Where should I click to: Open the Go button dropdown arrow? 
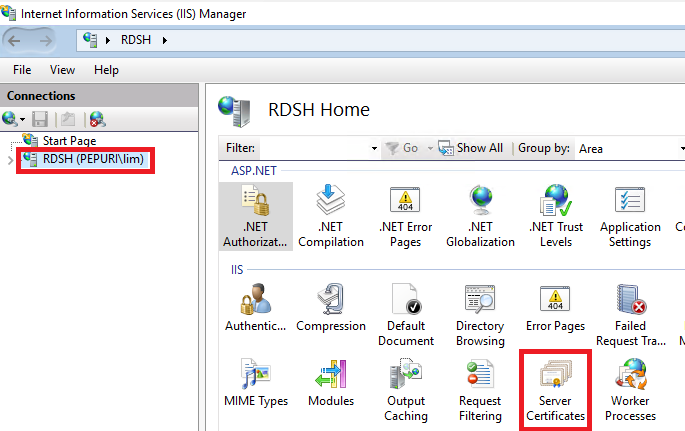[430, 148]
